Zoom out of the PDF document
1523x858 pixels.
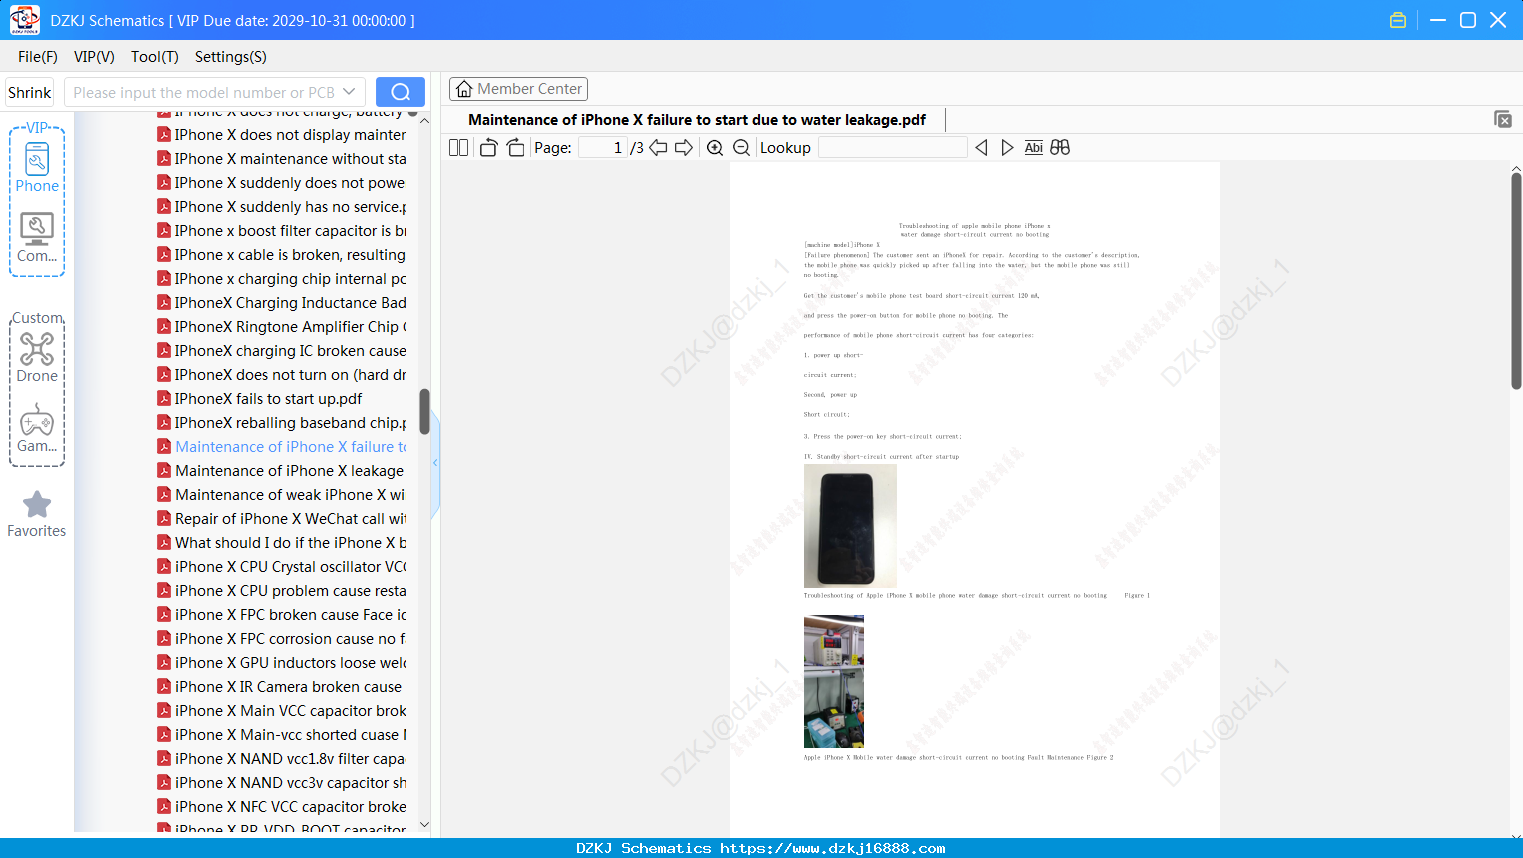[741, 148]
